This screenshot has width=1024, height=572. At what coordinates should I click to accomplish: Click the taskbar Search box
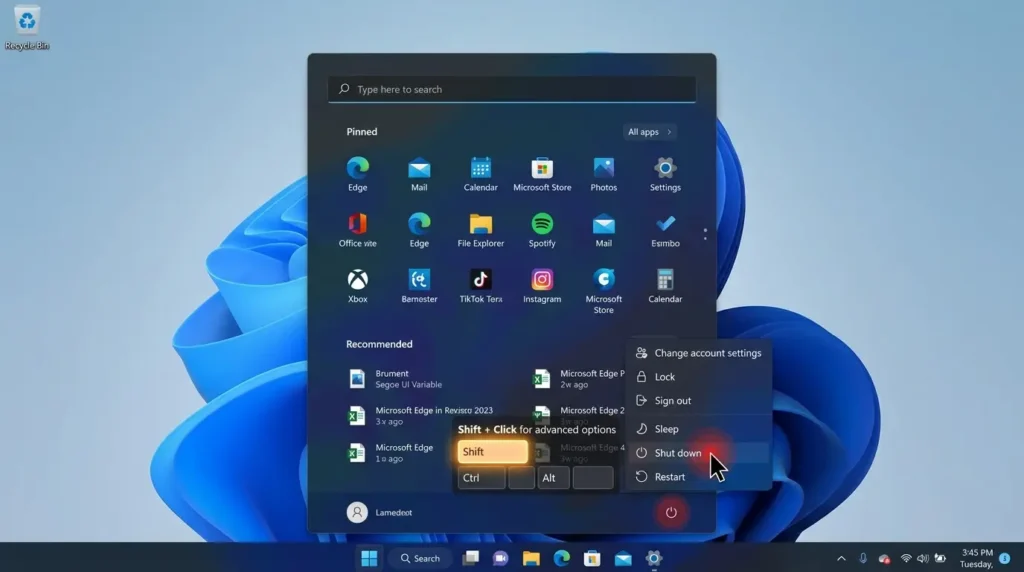pyautogui.click(x=420, y=558)
